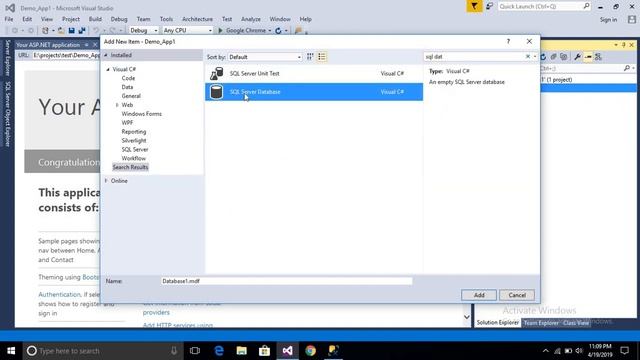This screenshot has width=640, height=360.
Task: Open the search box history dropdown arrow
Action: tap(535, 57)
